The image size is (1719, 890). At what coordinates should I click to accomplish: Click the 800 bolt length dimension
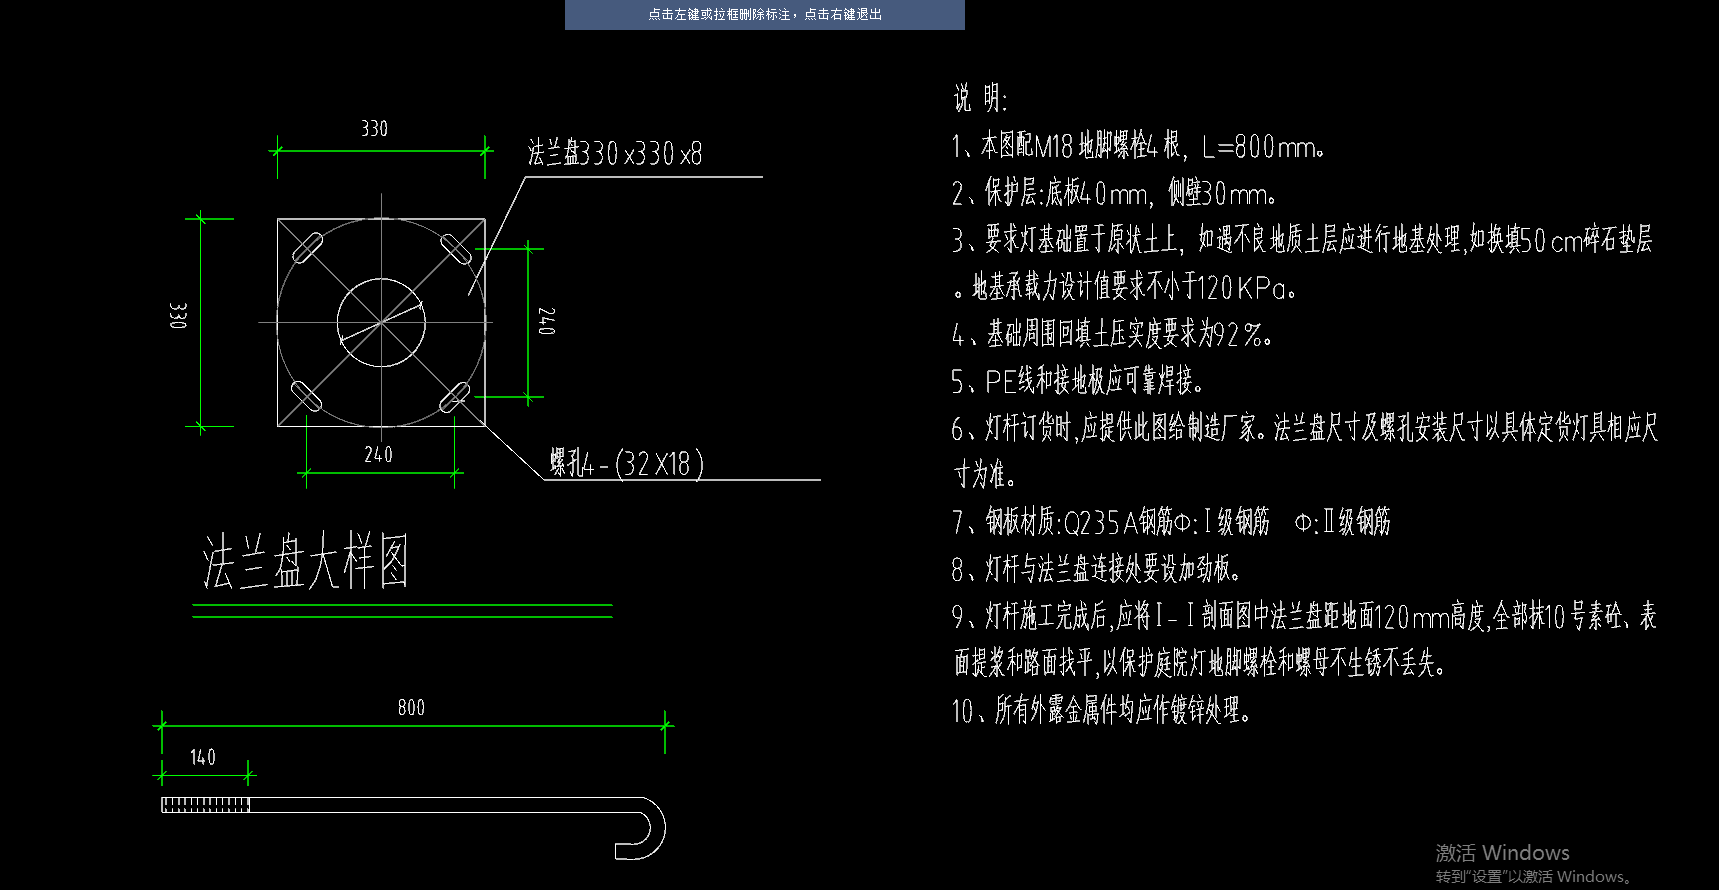(411, 707)
